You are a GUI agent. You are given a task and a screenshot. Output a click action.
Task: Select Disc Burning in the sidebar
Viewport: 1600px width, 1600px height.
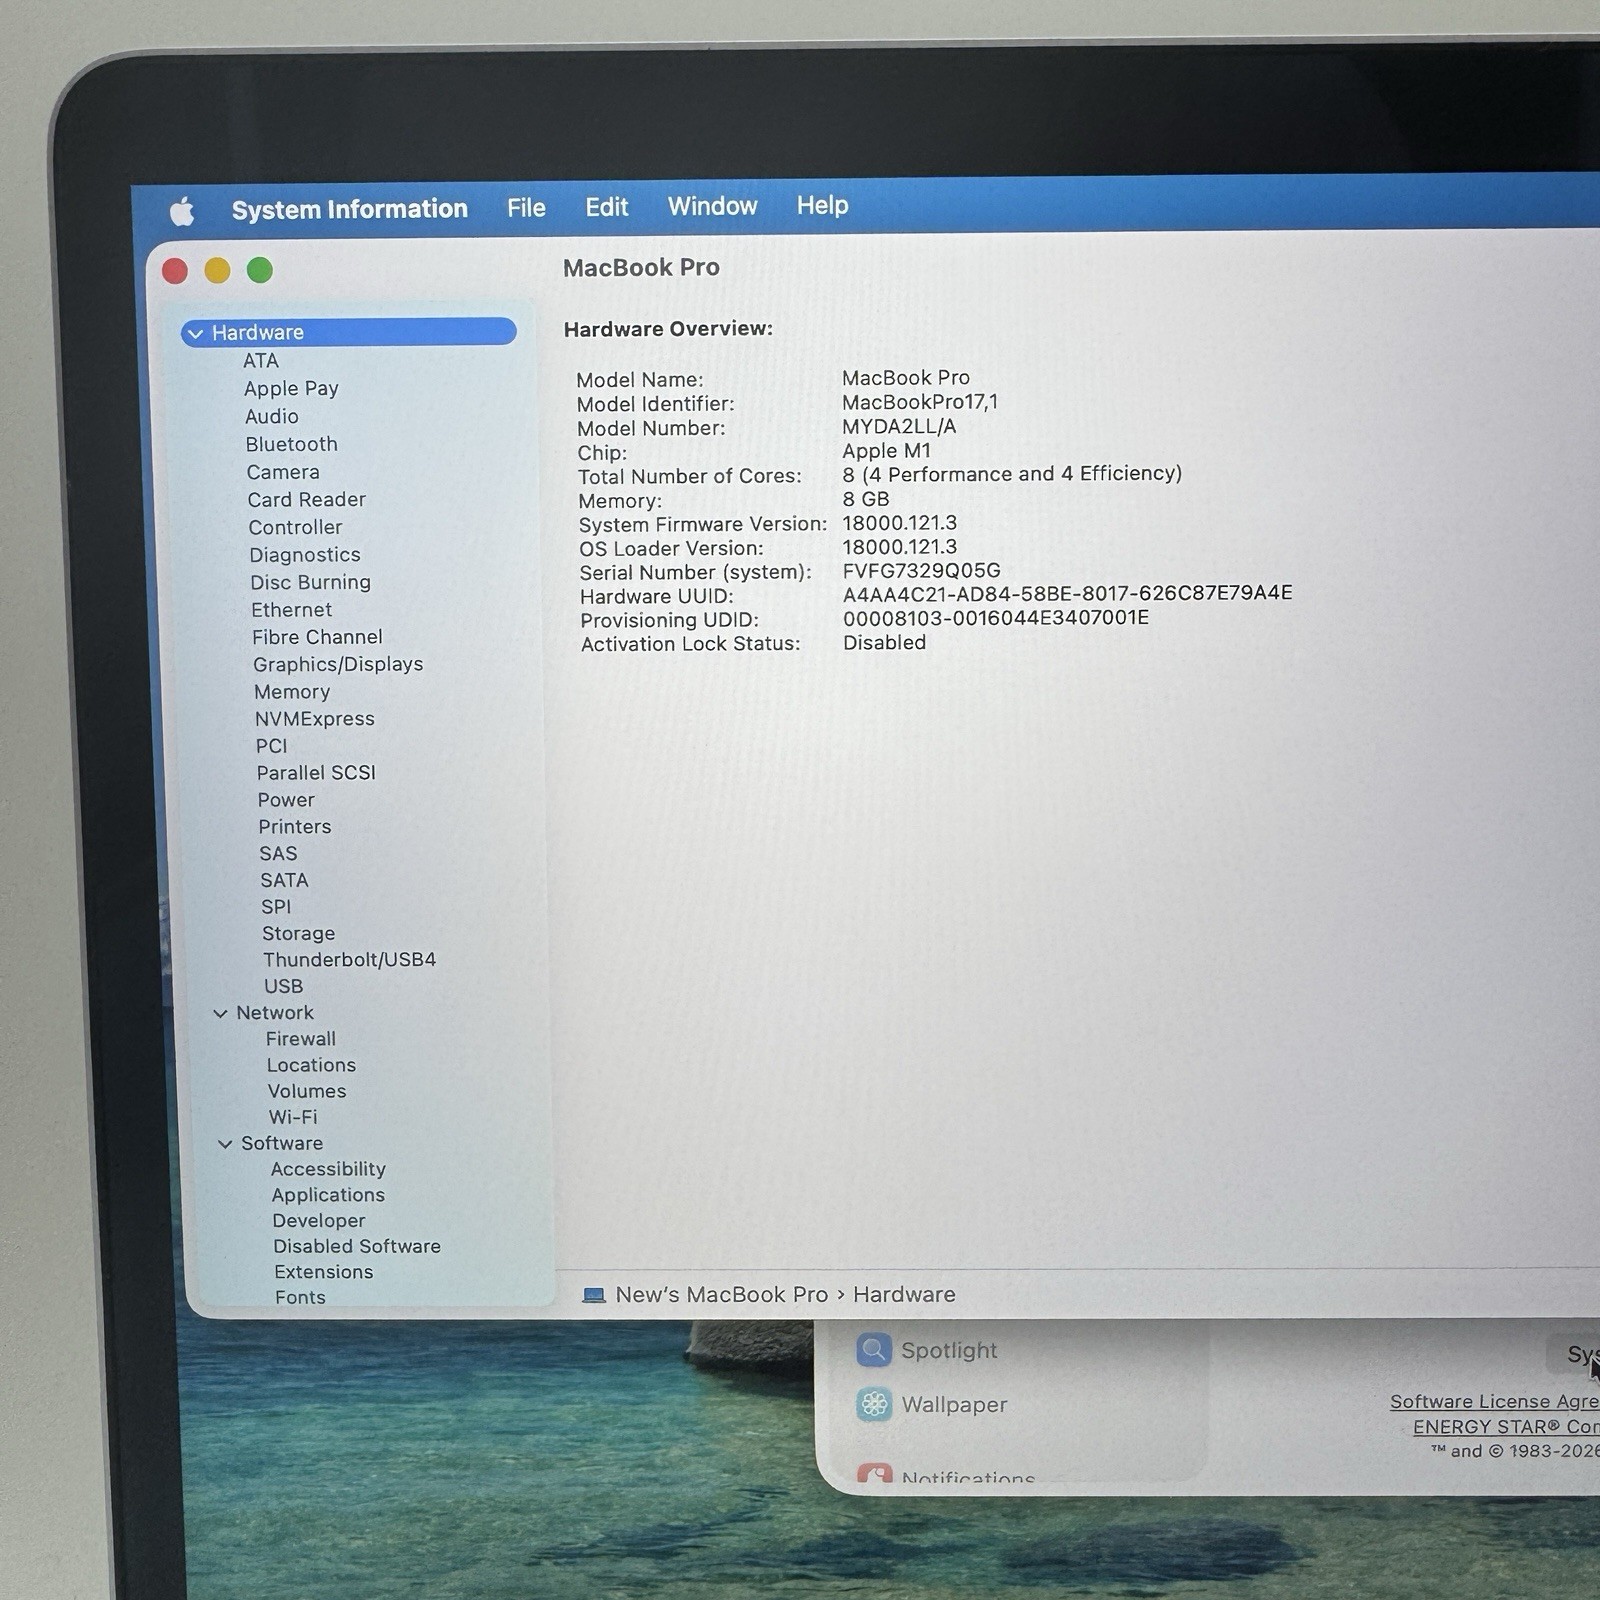pos(310,582)
